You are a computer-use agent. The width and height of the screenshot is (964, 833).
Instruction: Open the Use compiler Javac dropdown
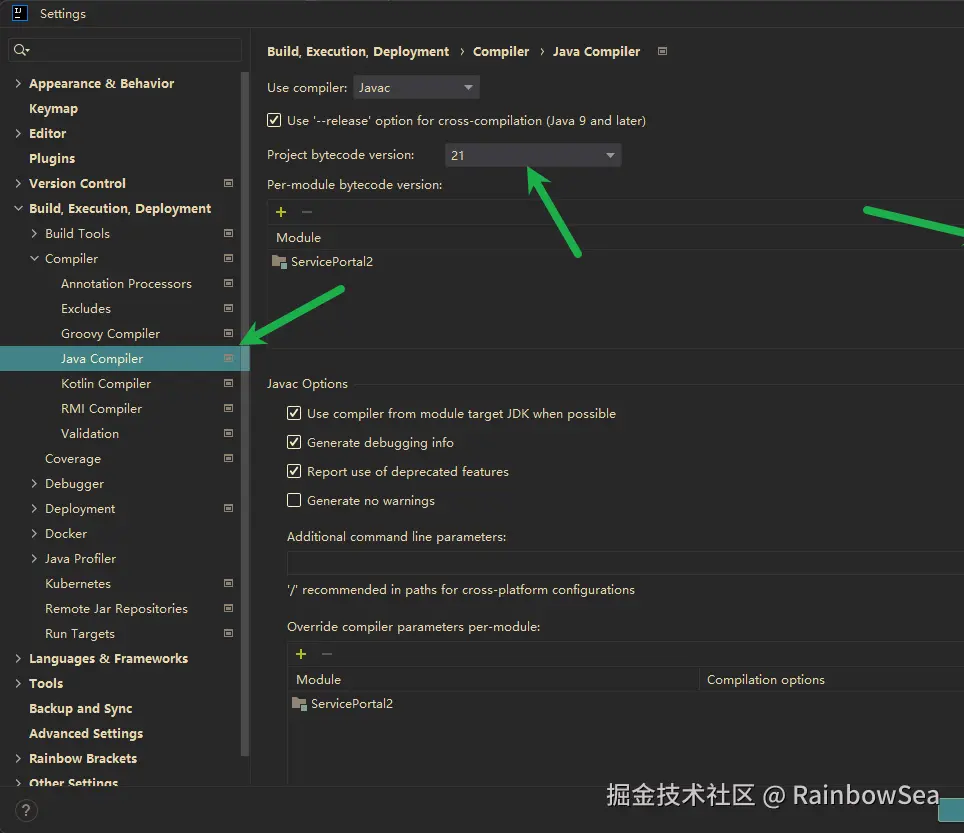point(416,87)
